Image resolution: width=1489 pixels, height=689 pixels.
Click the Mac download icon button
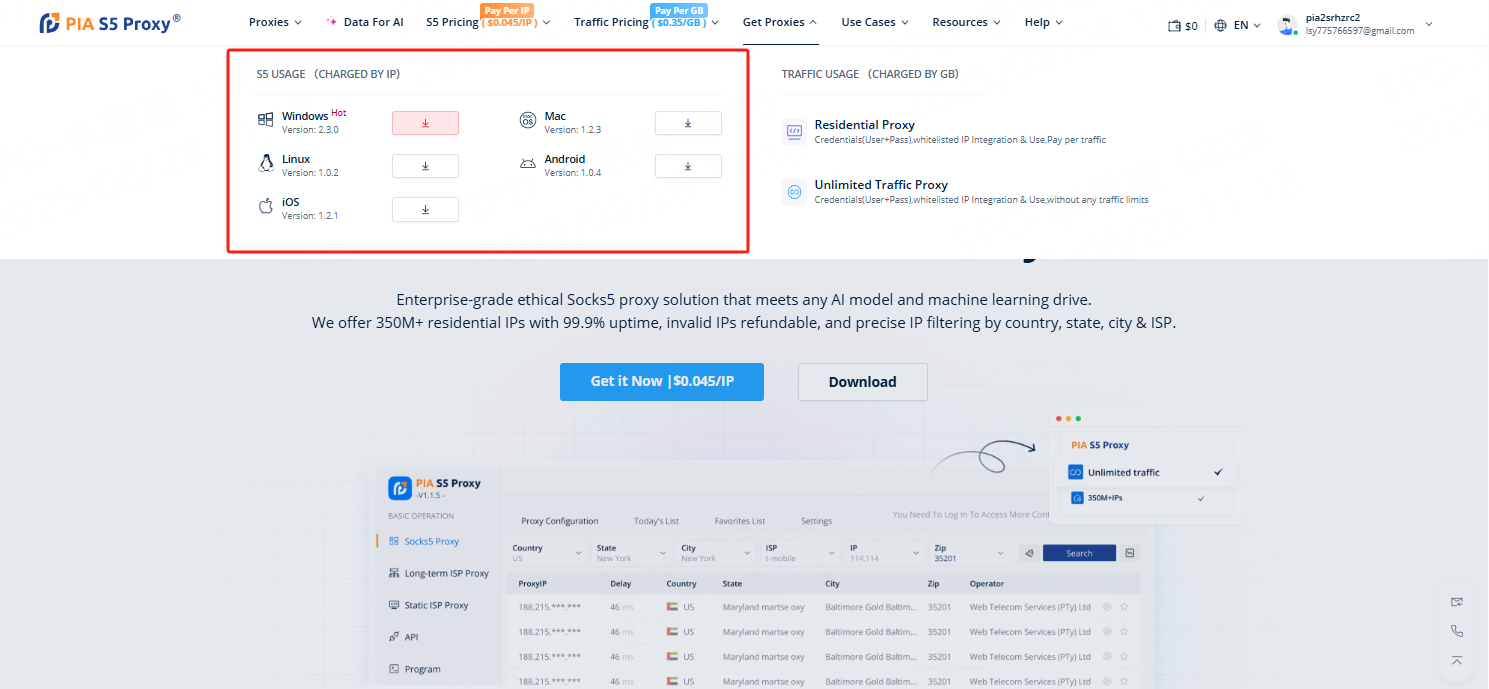click(688, 123)
